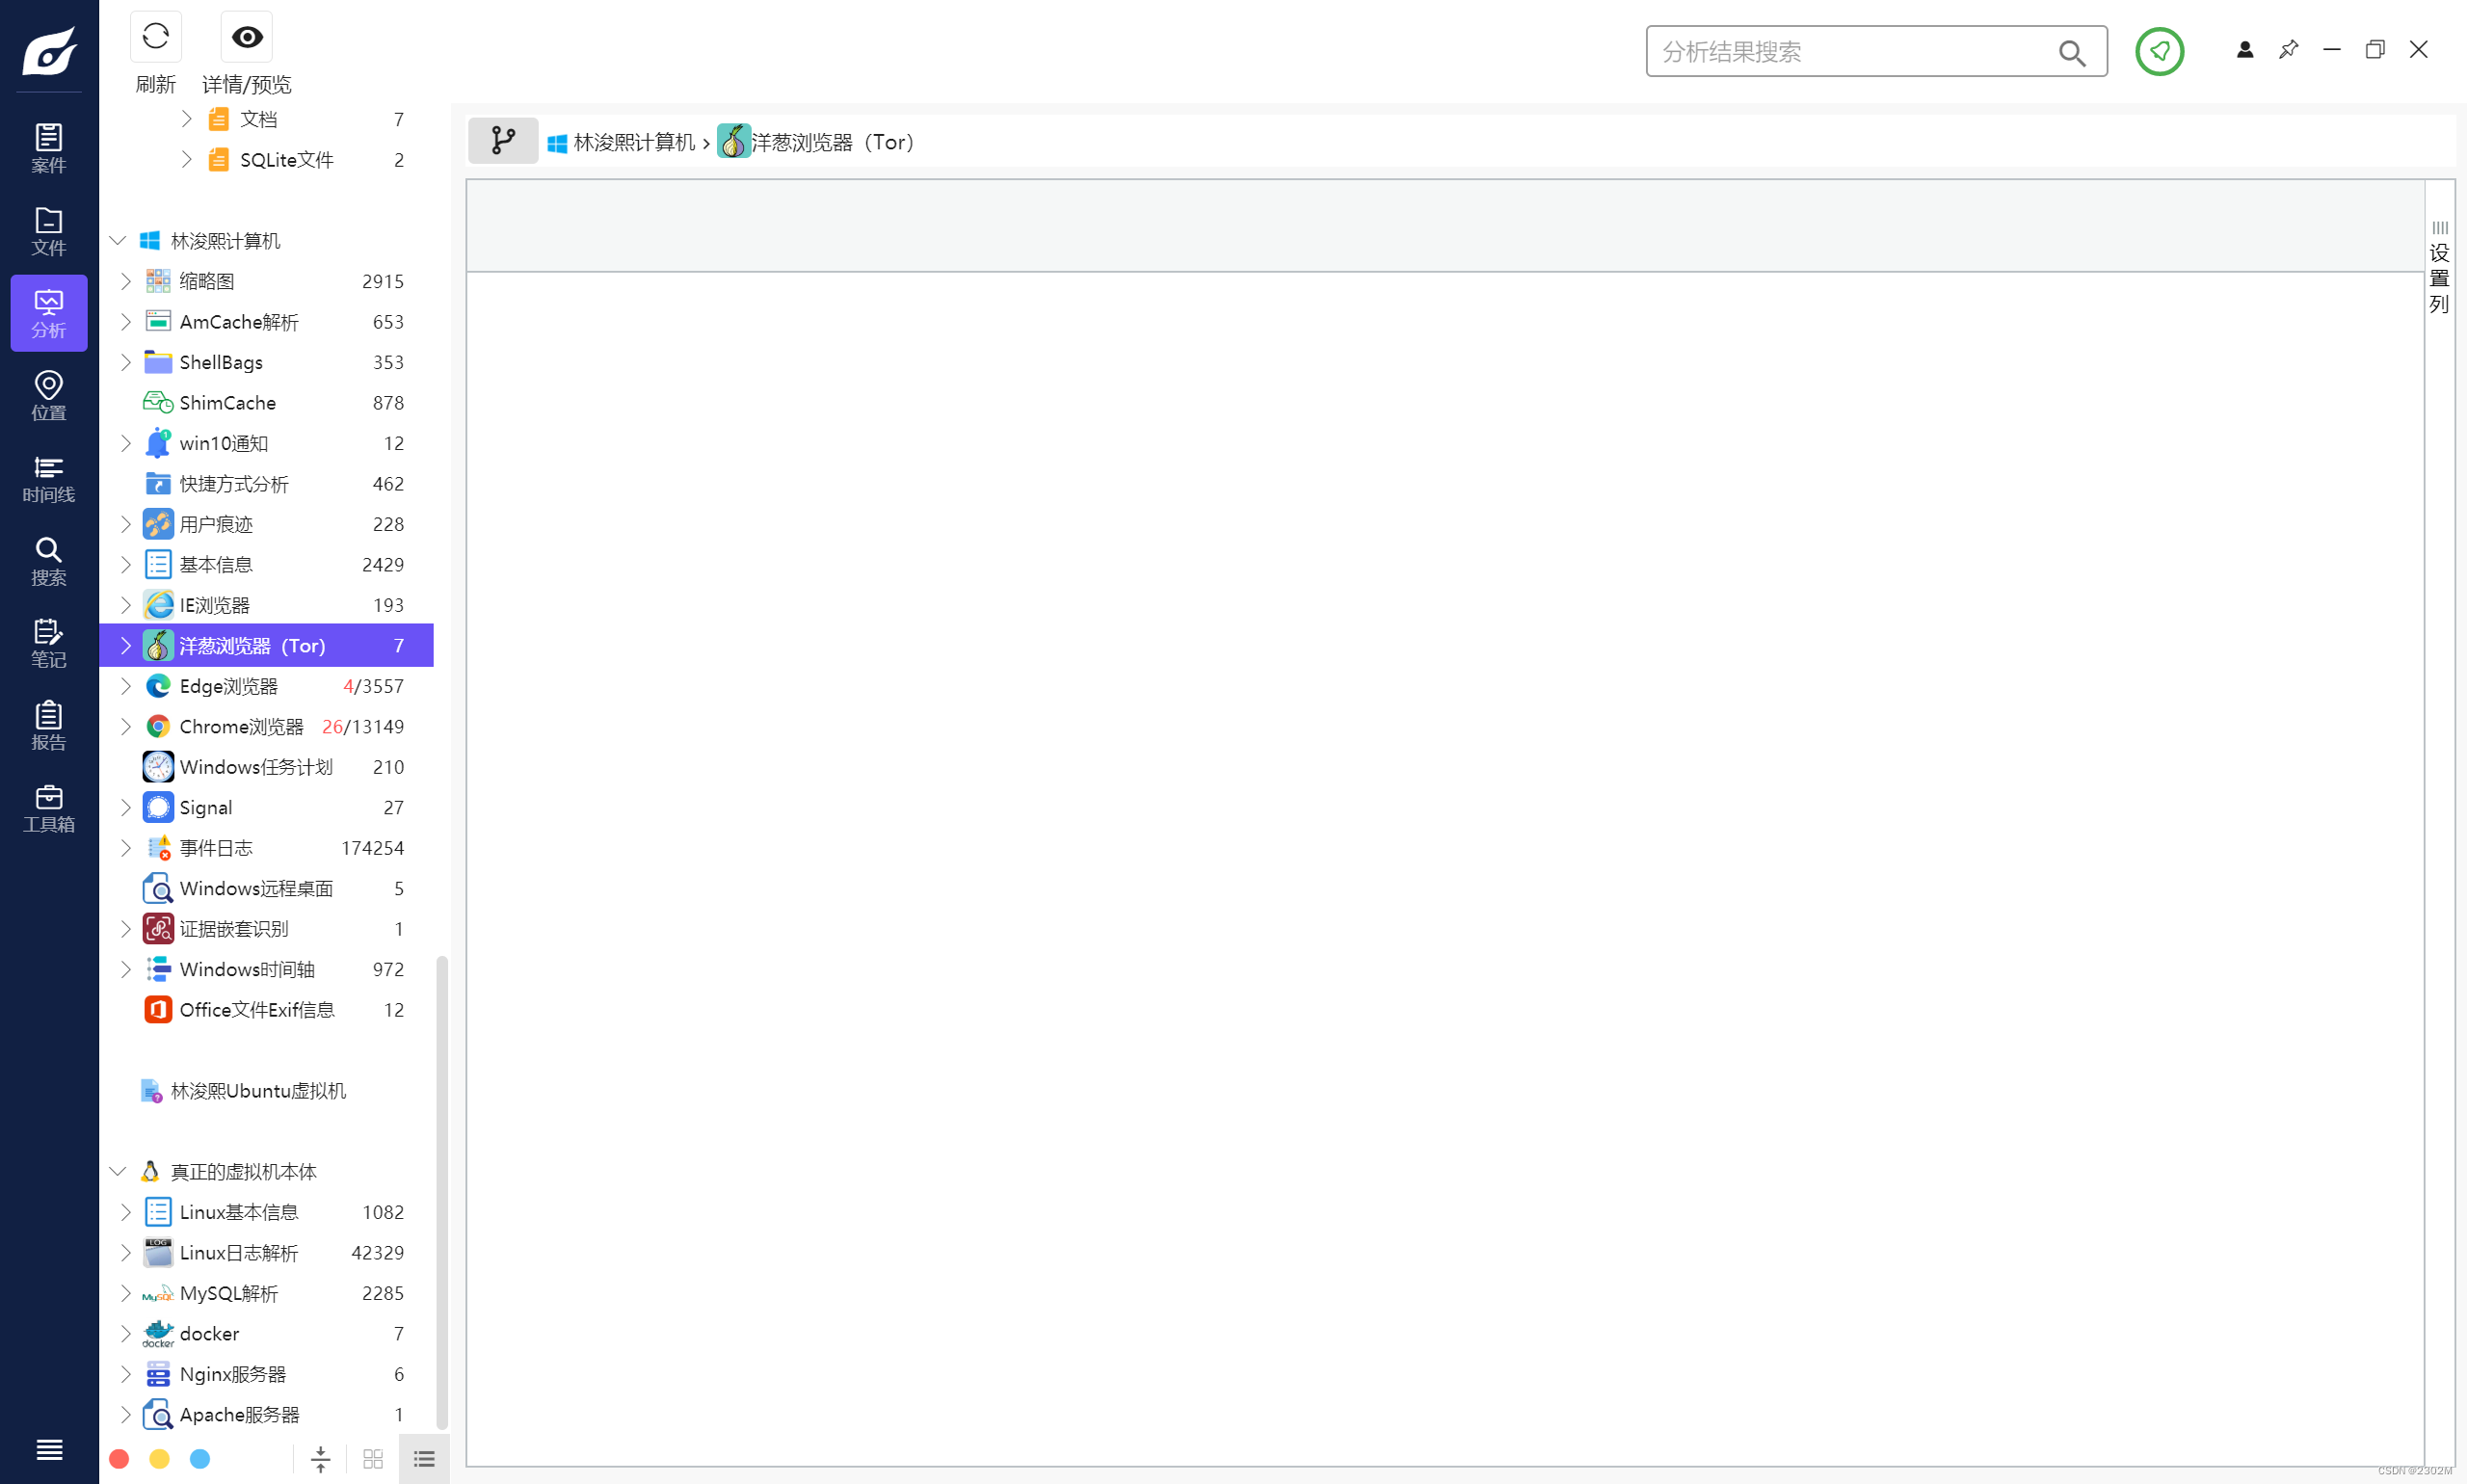Click 林浚熙计算机 in the breadcrumb path

(633, 143)
